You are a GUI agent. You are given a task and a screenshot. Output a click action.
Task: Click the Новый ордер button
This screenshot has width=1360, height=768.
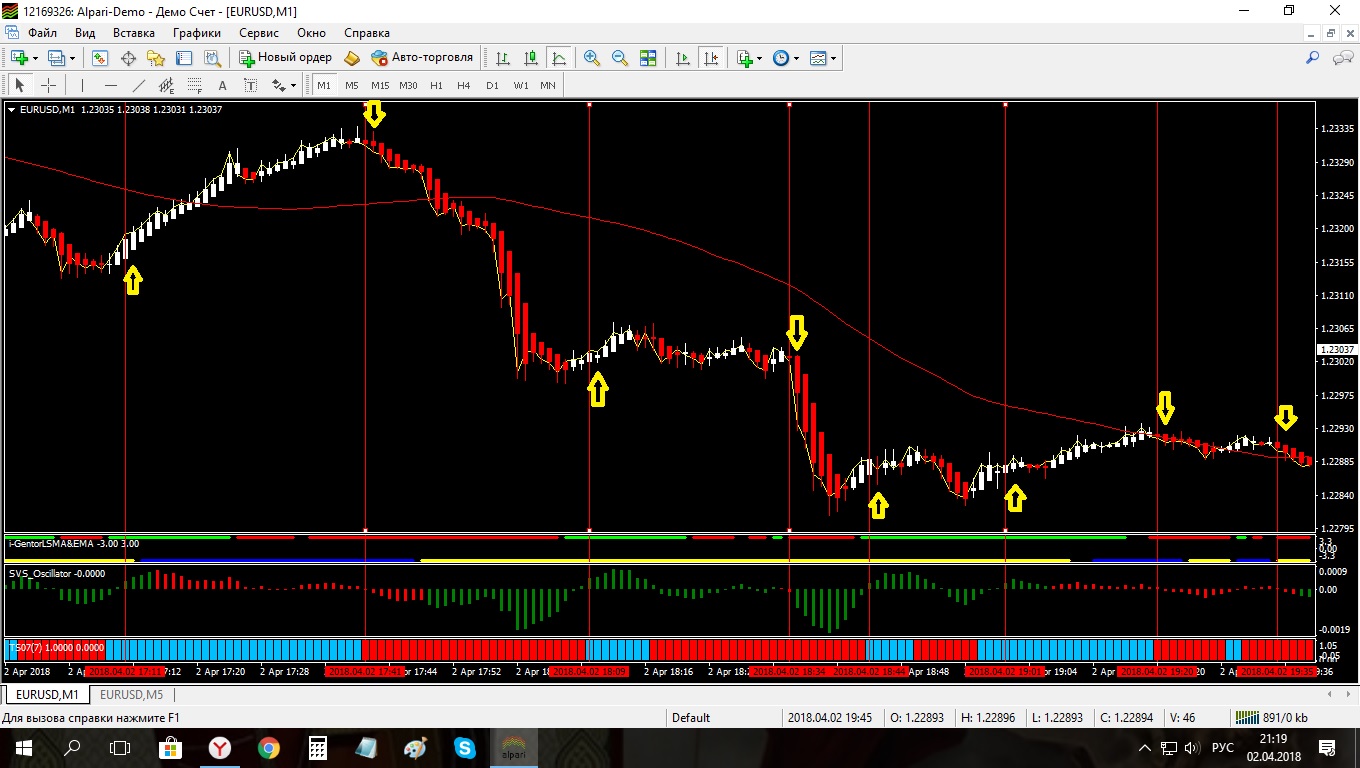[285, 58]
